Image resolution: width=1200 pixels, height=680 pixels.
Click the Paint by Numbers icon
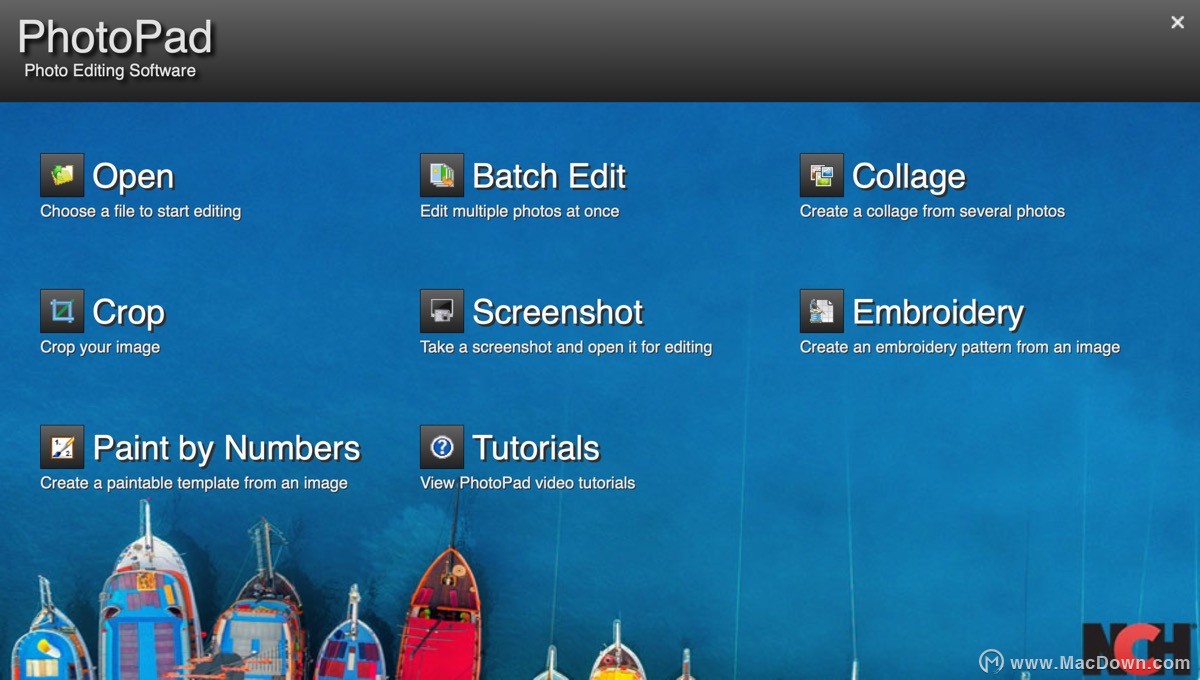[62, 447]
